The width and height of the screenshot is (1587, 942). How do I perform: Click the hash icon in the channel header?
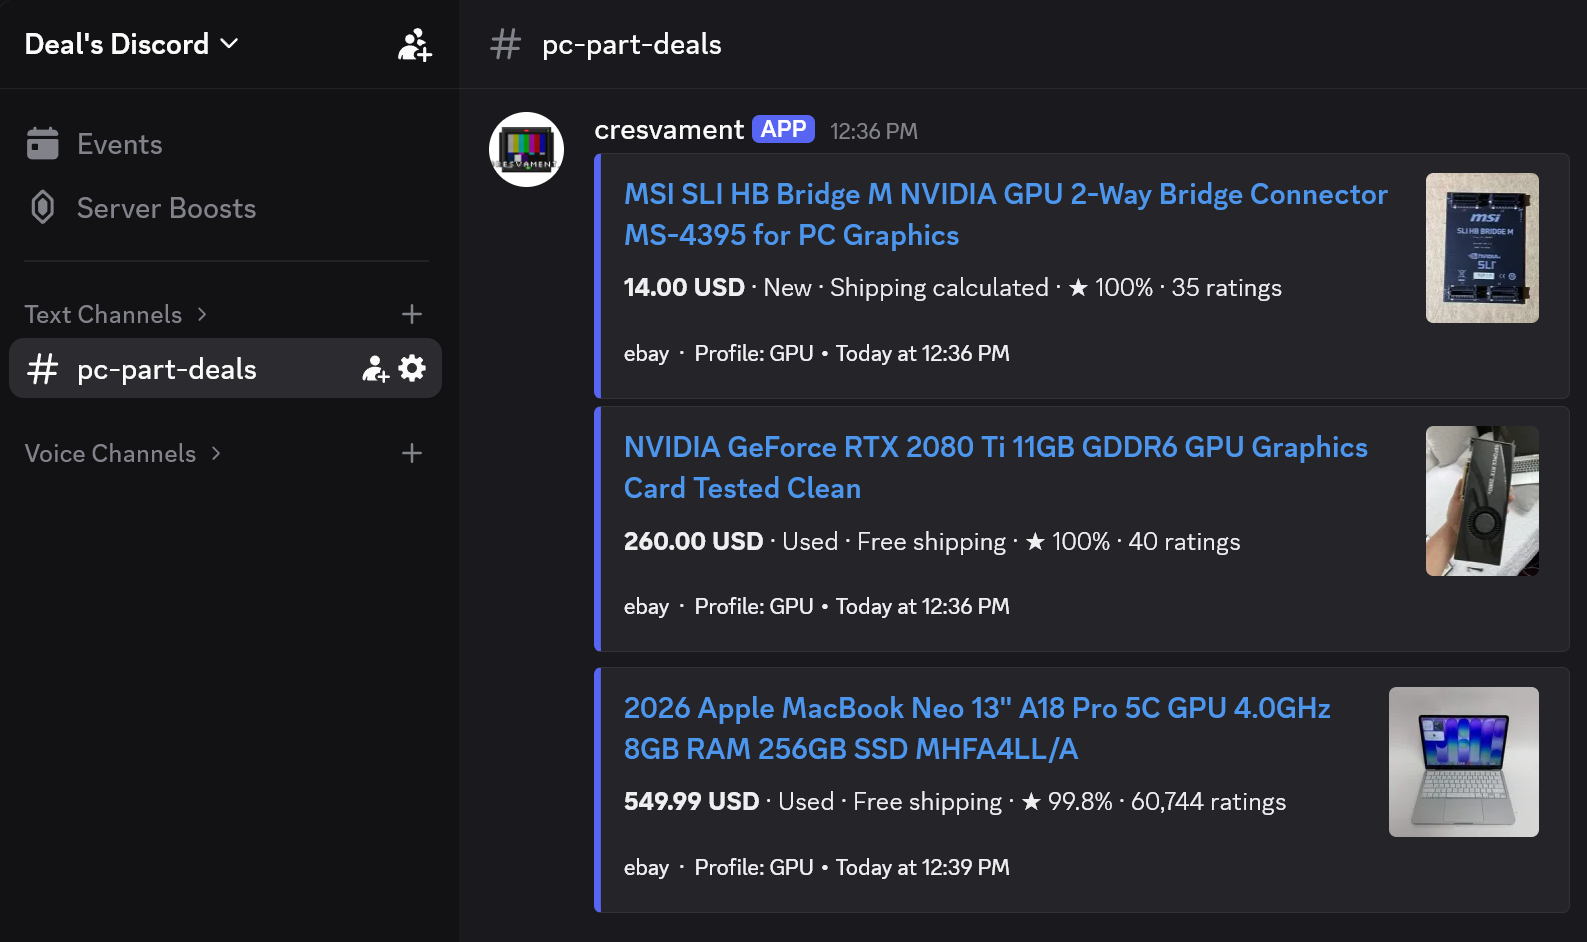click(506, 44)
